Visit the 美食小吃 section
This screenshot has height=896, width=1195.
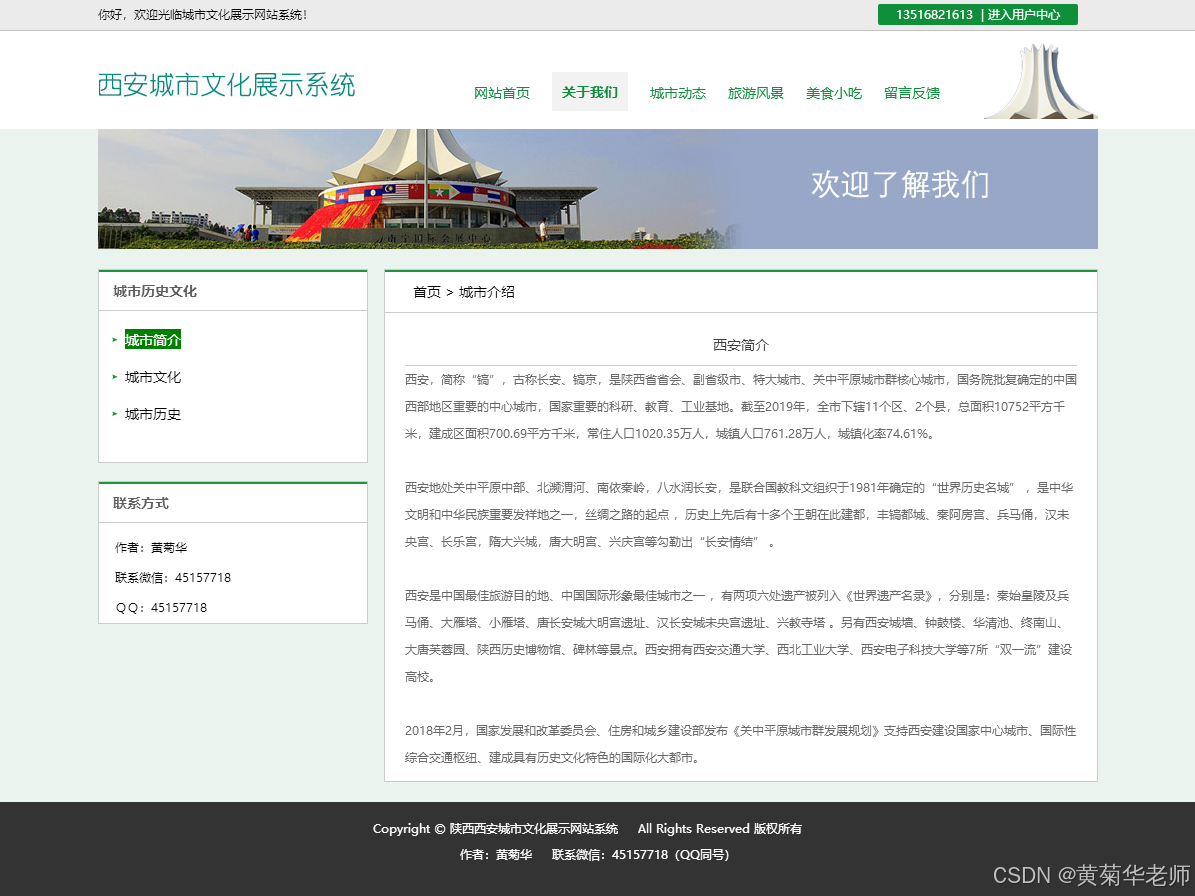(x=834, y=93)
